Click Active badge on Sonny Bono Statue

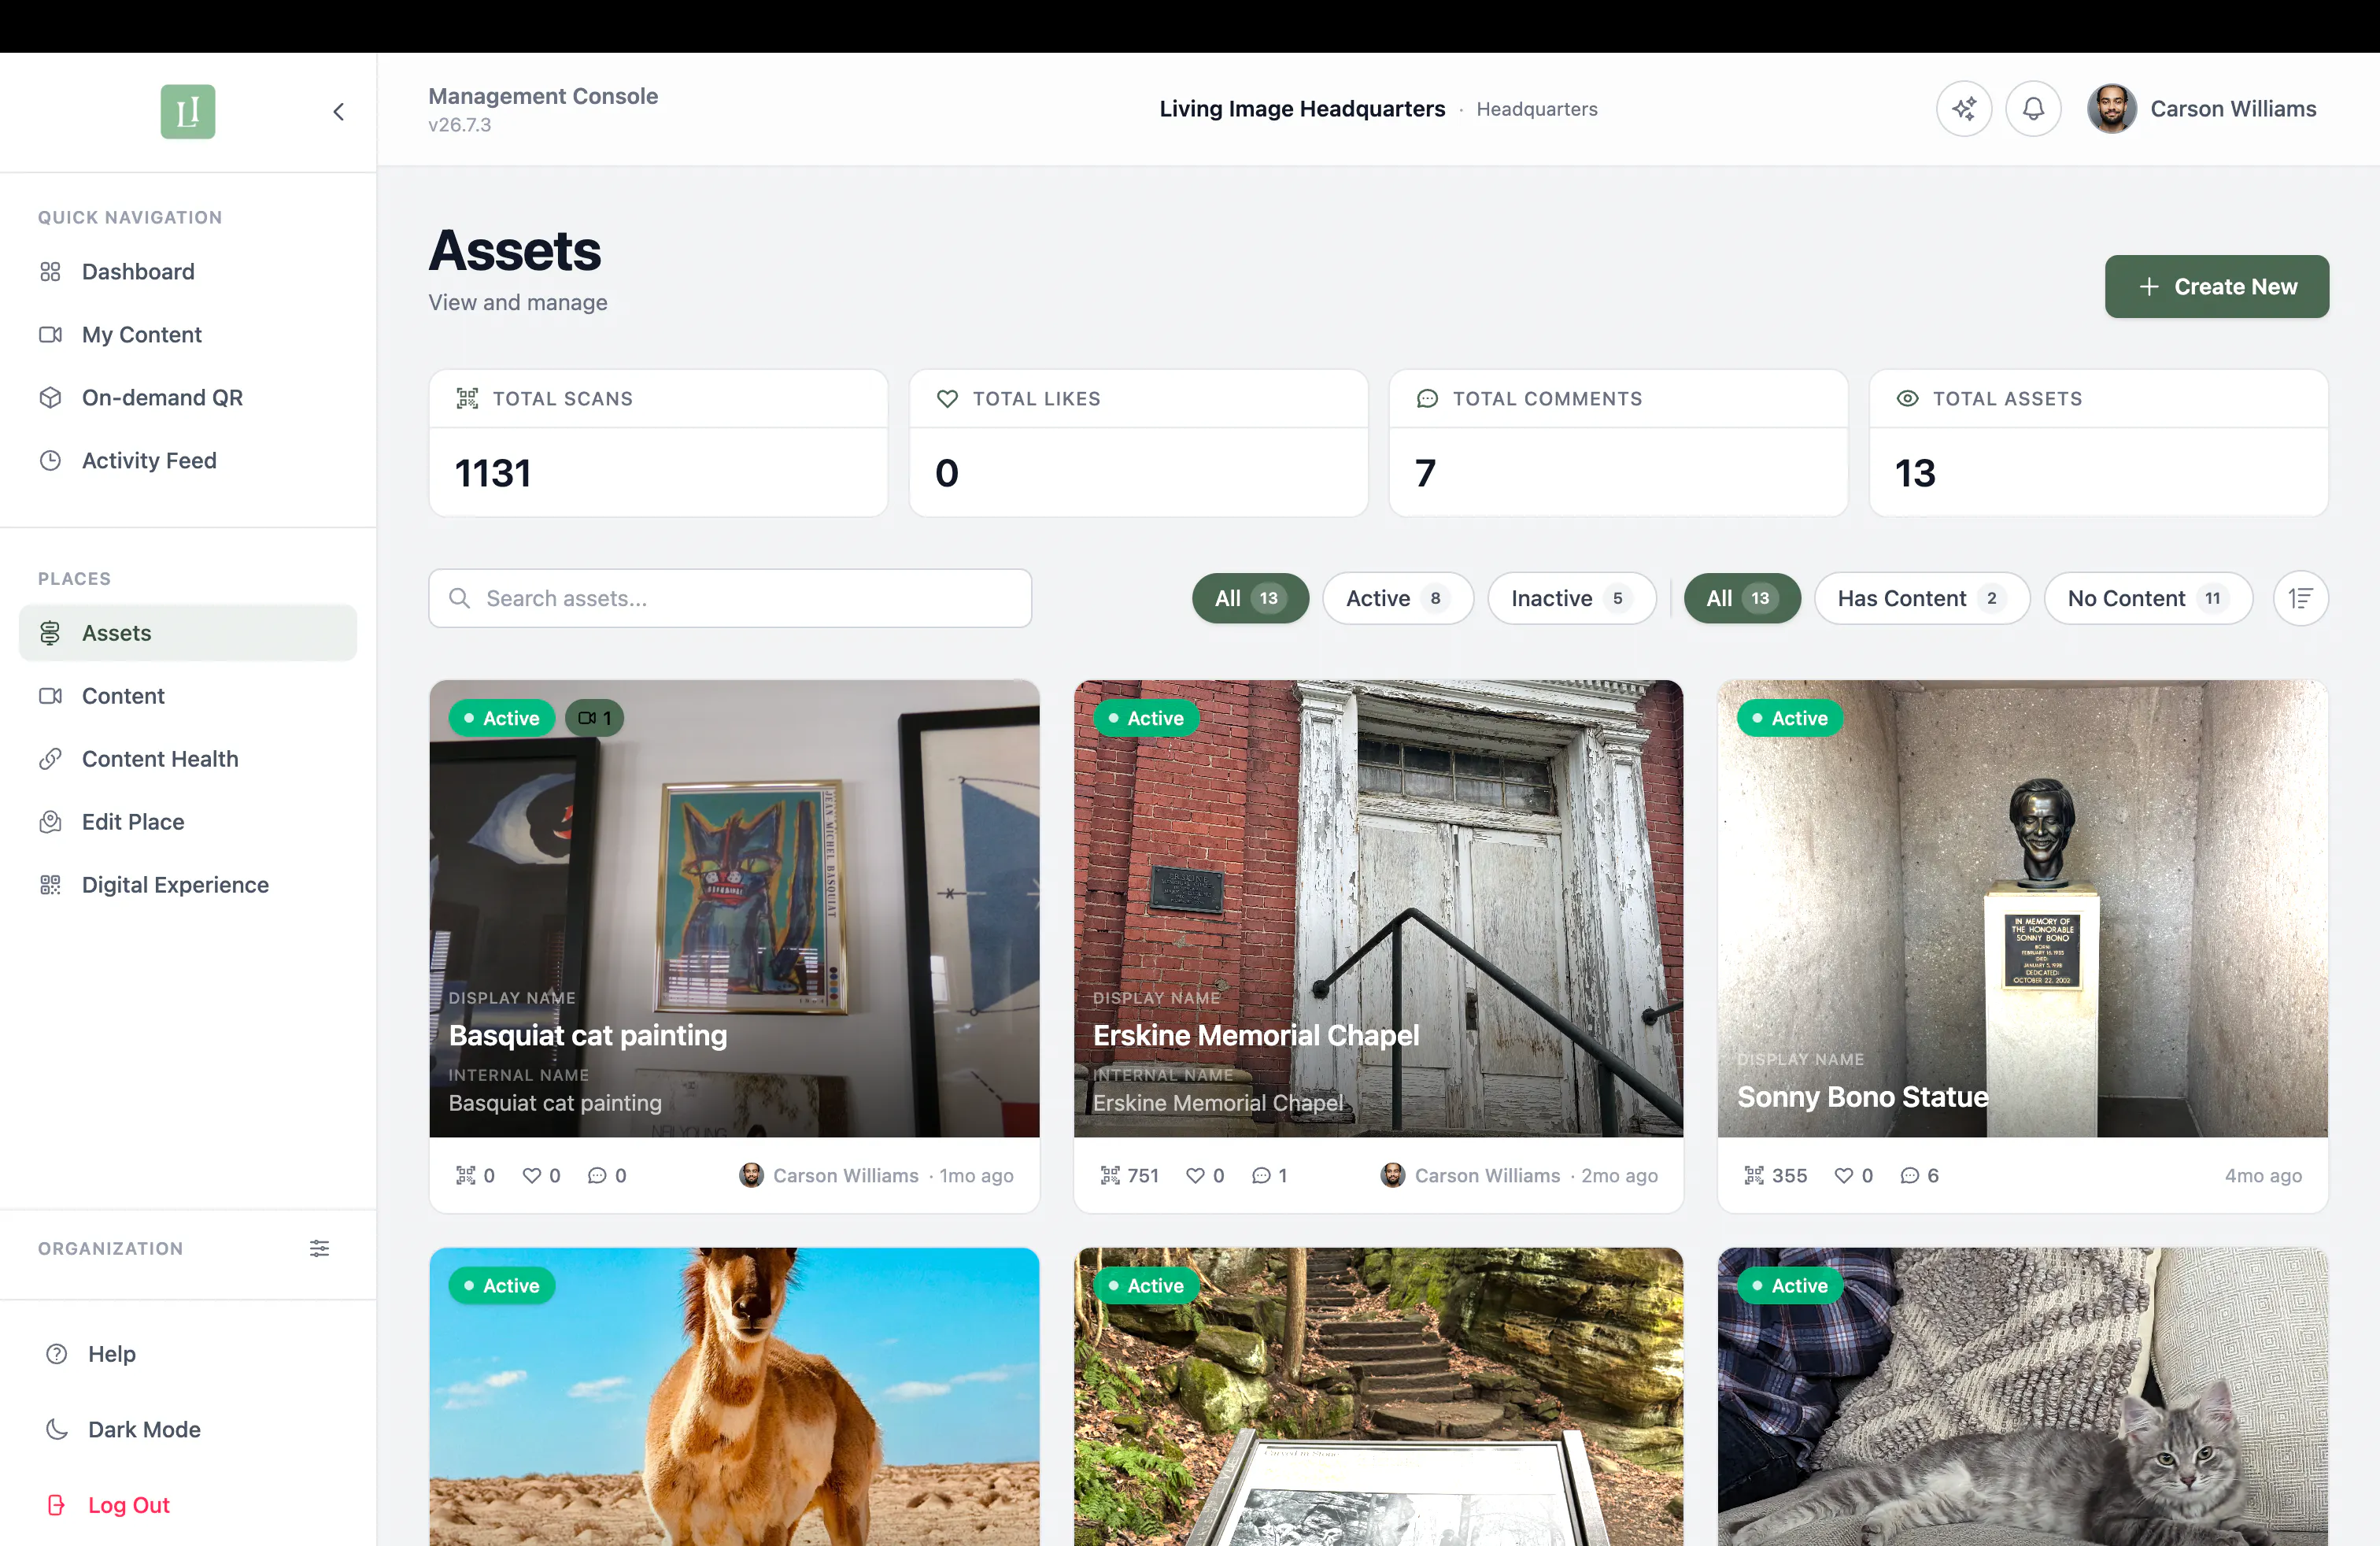point(1790,718)
